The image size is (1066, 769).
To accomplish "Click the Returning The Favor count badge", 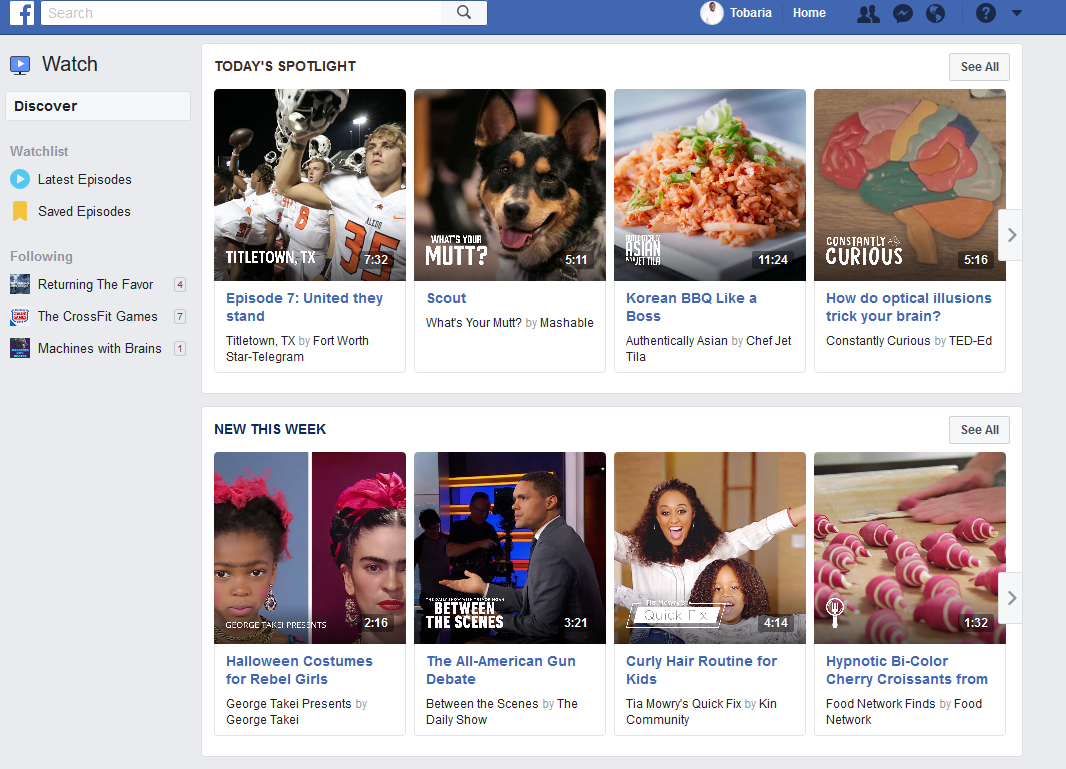I will click(x=179, y=285).
